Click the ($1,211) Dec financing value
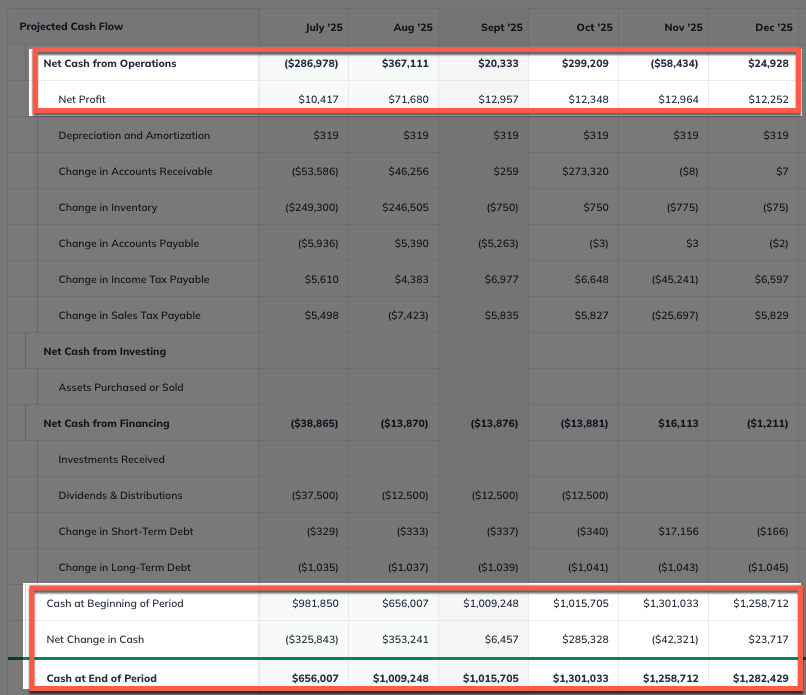Viewport: 806px width, 695px height. [767, 423]
